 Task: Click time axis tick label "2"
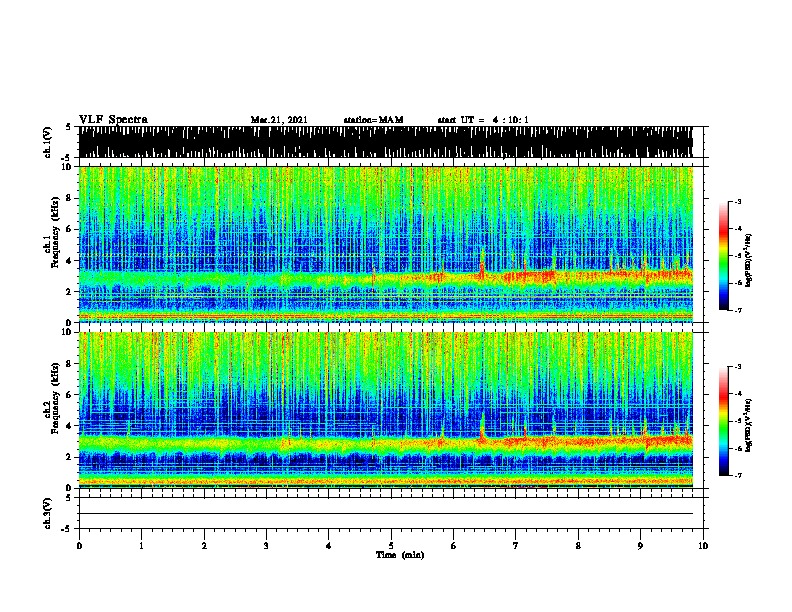[204, 546]
